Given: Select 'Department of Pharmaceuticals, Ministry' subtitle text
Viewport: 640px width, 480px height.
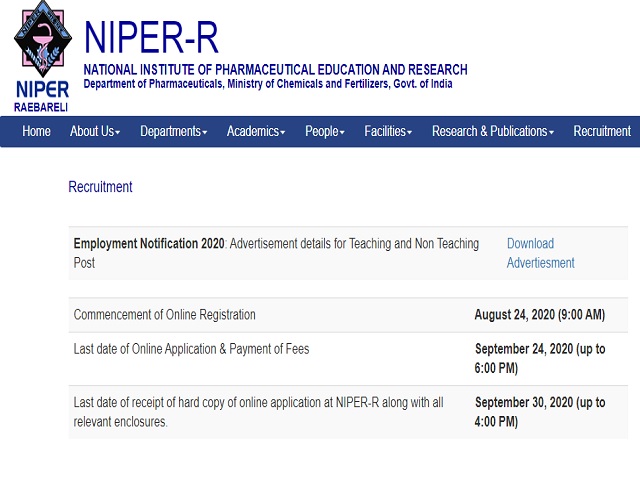Looking at the screenshot, I should point(268,84).
